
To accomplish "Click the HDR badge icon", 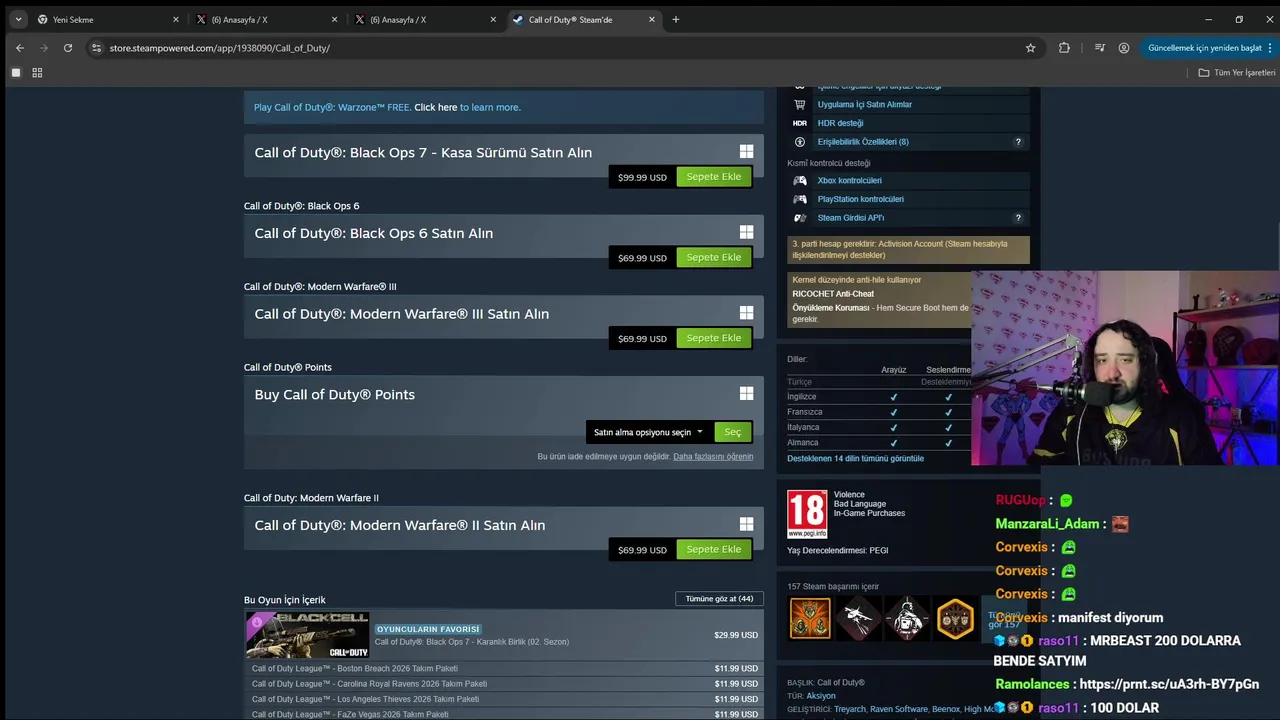I will [x=800, y=123].
